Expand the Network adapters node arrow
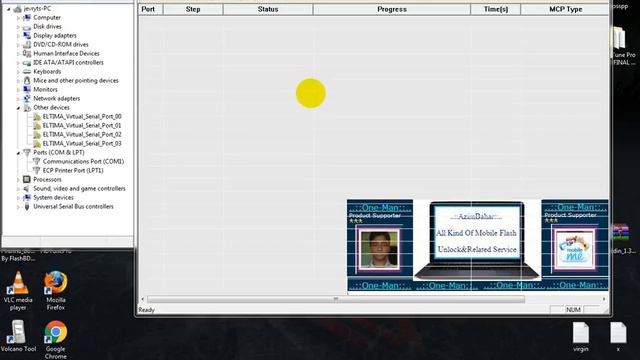Image resolution: width=640 pixels, height=360 pixels. pos(18,98)
